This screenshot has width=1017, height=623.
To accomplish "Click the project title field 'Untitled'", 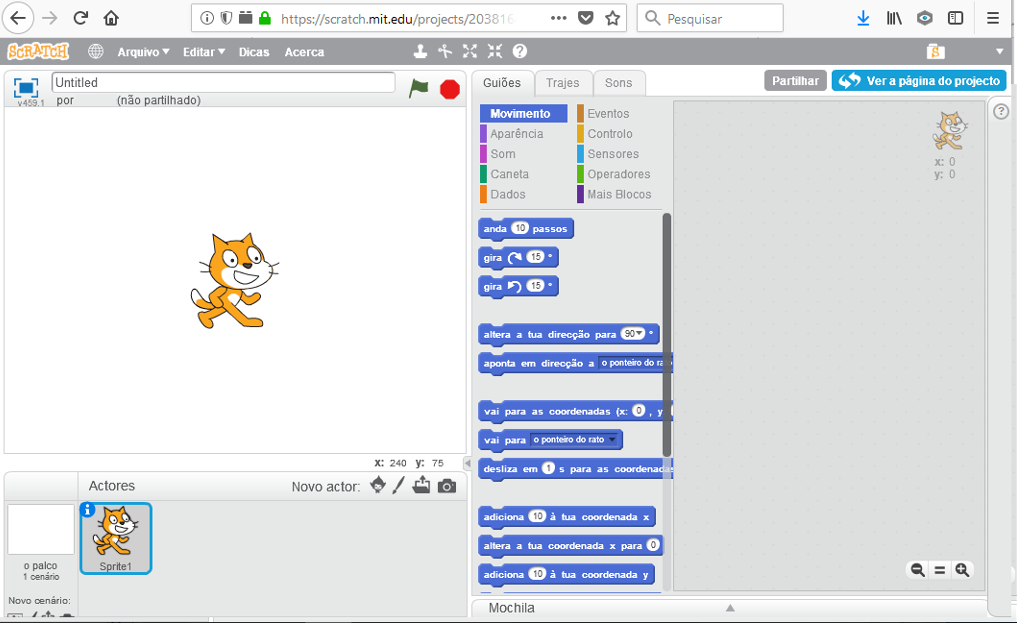I will (223, 83).
